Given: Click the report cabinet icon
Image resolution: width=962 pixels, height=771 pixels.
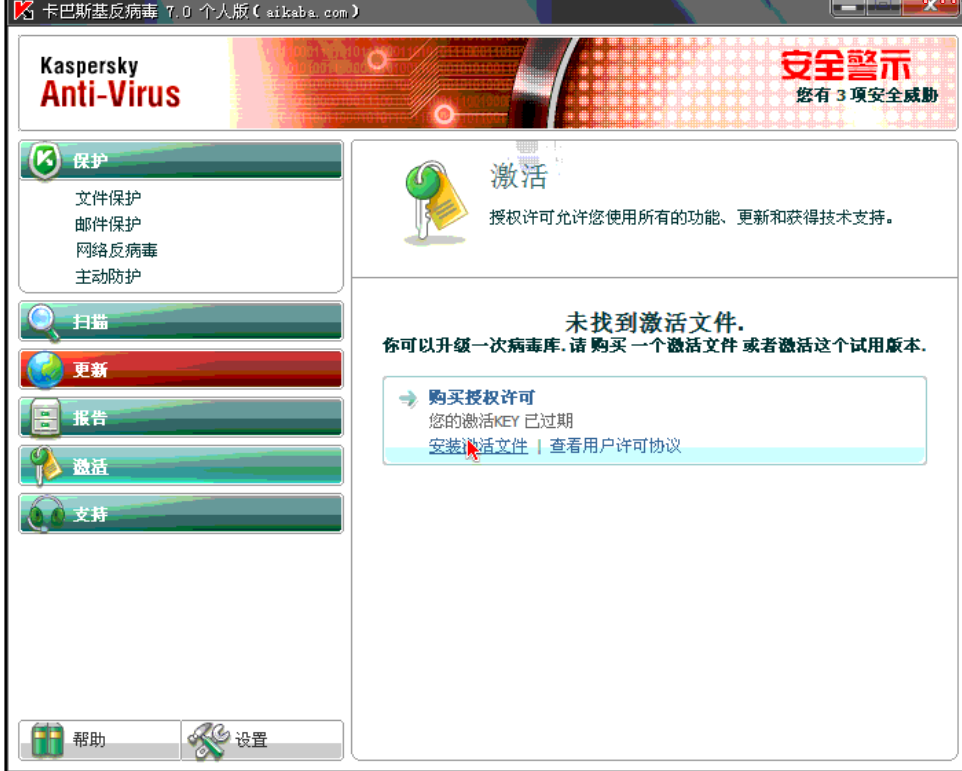Looking at the screenshot, I should (45, 418).
